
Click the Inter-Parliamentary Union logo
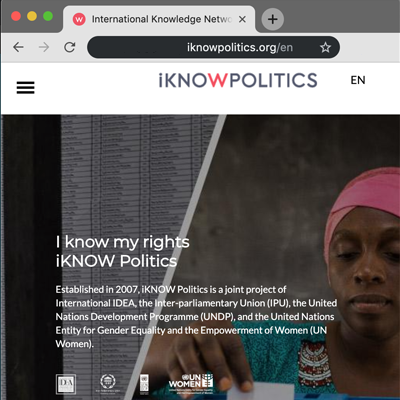(108, 384)
